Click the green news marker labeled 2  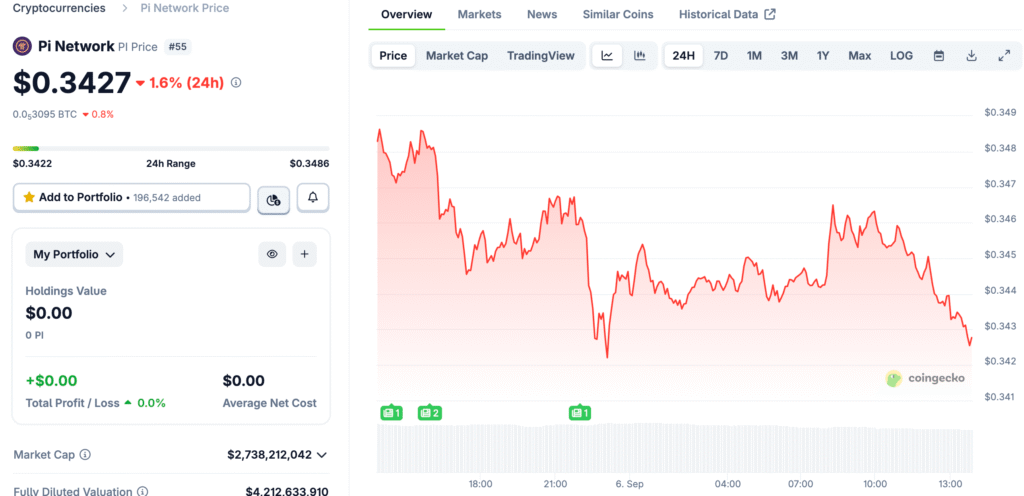[x=430, y=412]
